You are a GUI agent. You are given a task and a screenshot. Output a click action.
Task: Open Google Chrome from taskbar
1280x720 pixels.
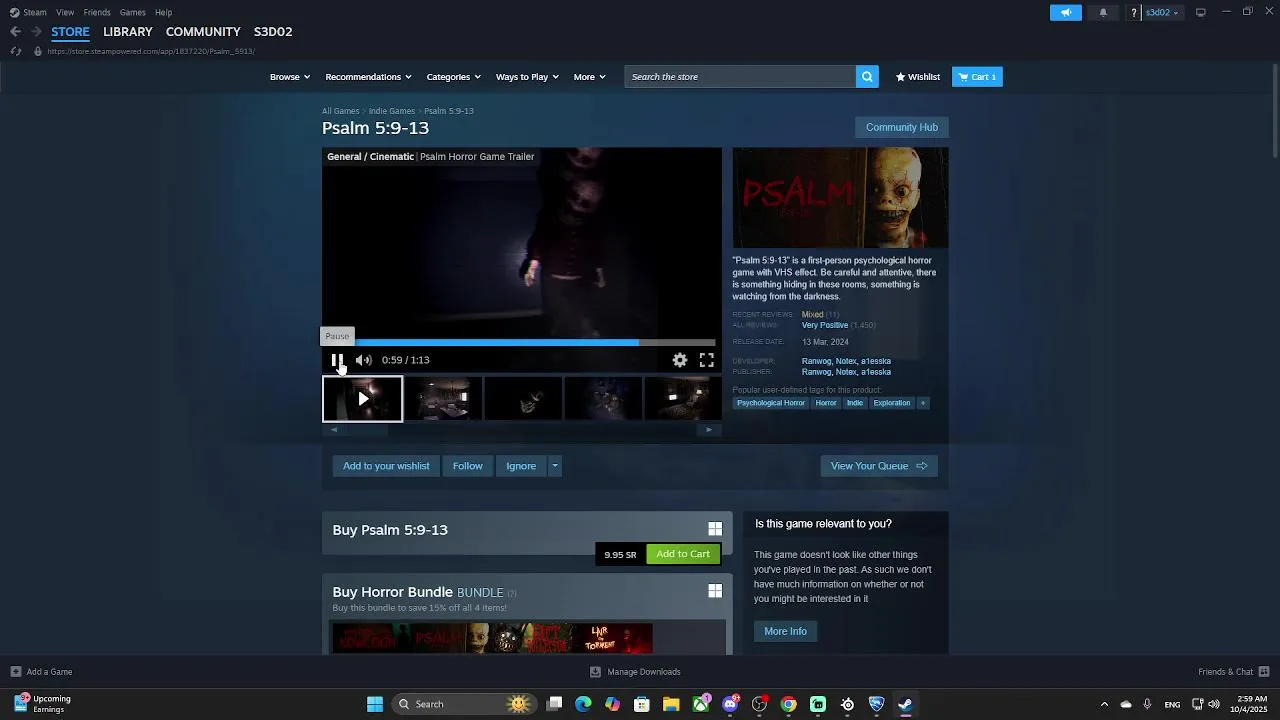coord(789,704)
